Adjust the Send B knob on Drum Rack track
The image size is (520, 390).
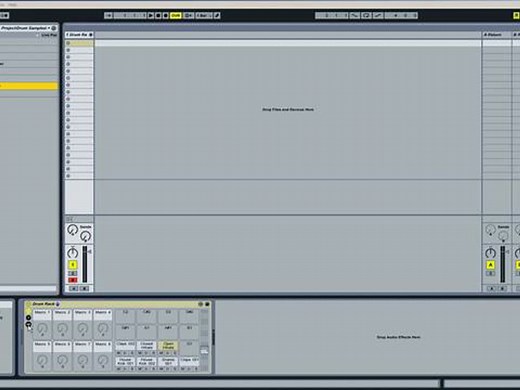(86, 236)
